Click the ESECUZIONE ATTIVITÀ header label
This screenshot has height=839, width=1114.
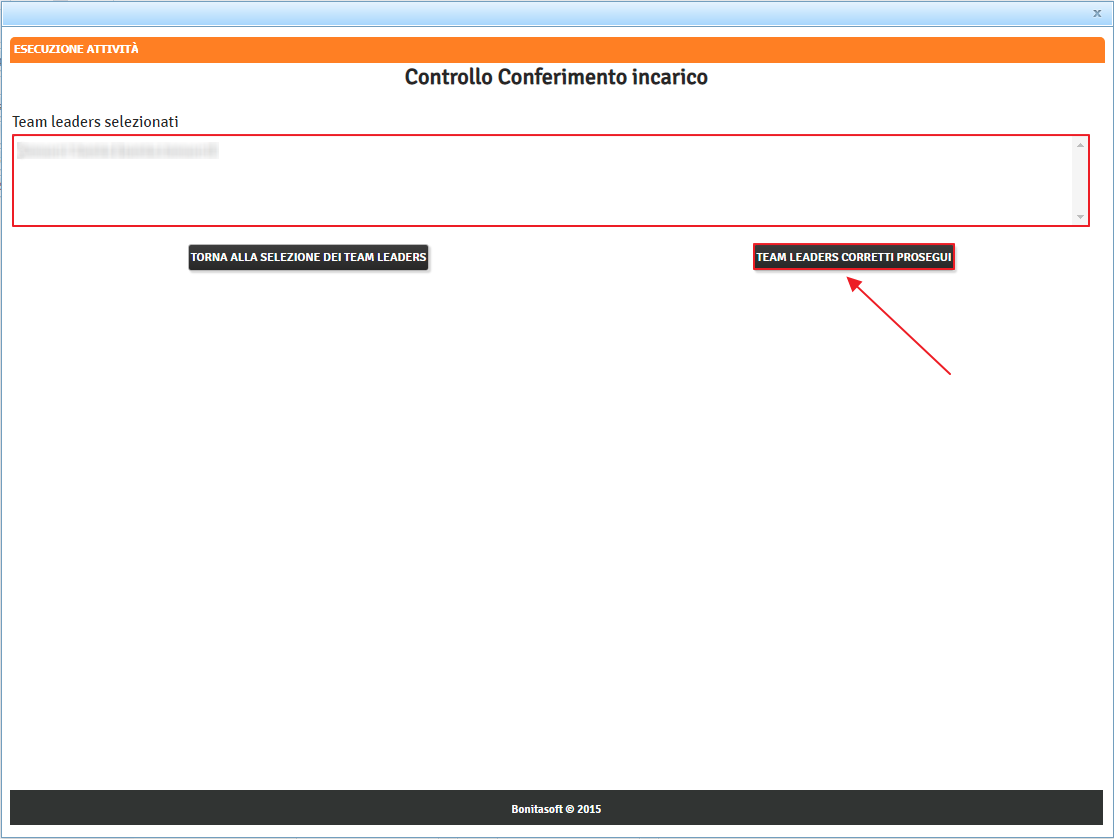76,49
